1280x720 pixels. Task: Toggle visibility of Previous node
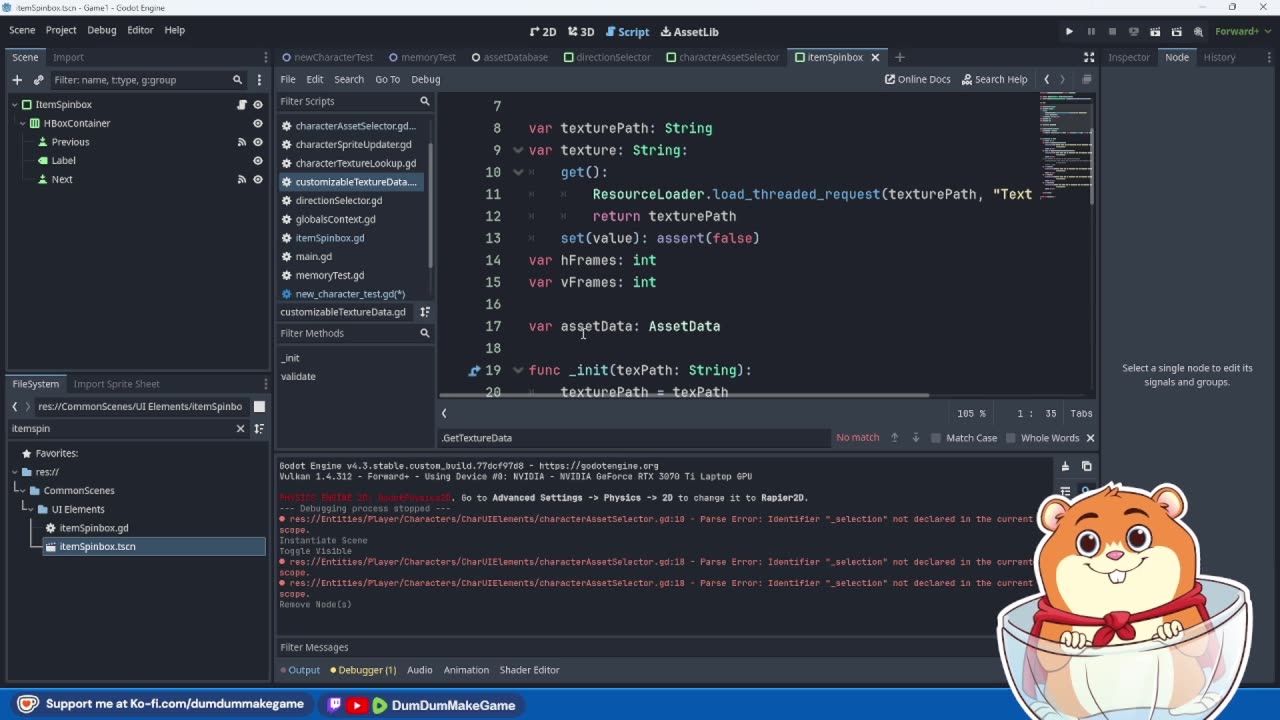pyautogui.click(x=258, y=142)
